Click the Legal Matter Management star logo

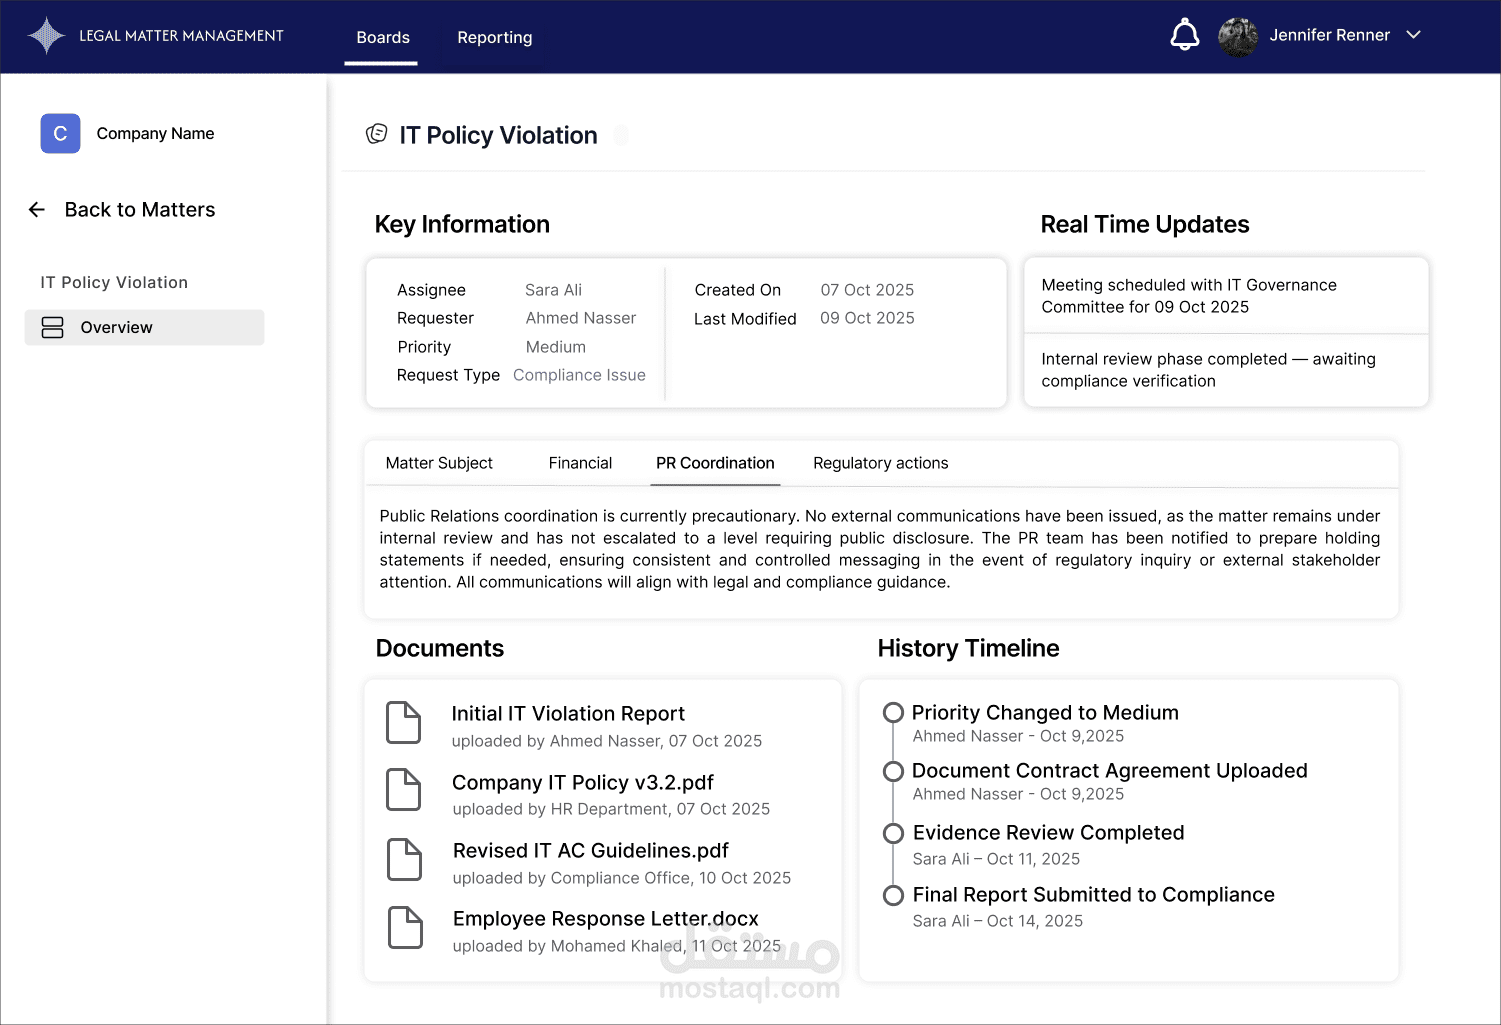pyautogui.click(x=46, y=36)
